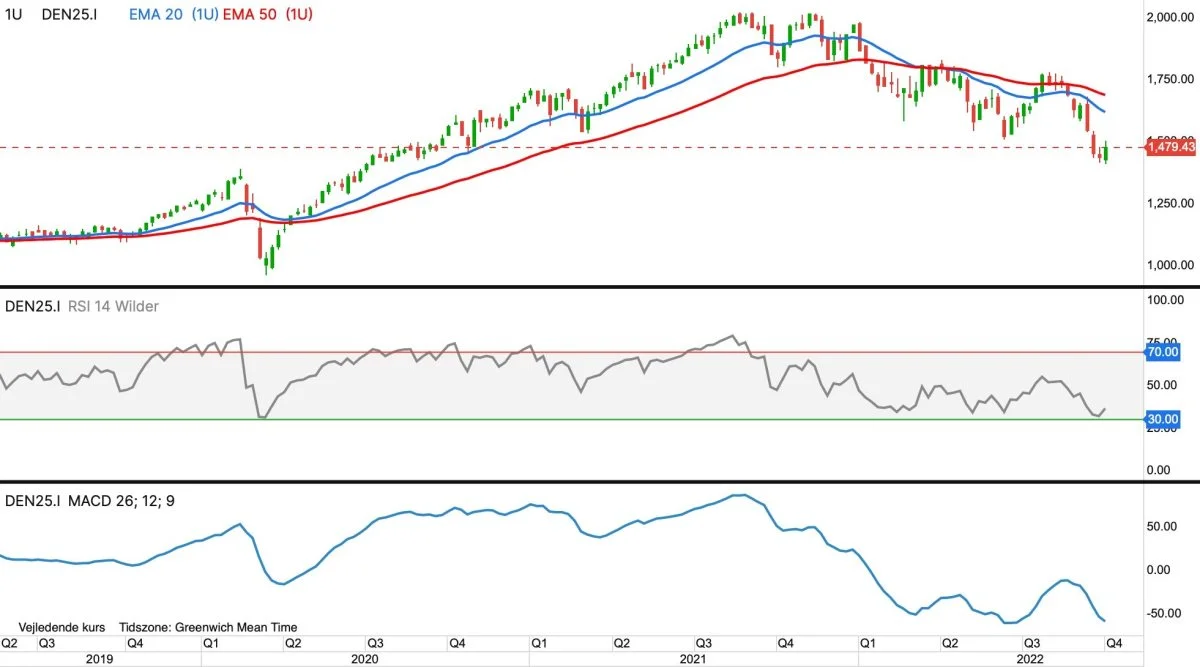Click the 2021 year label on time axis
The width and height of the screenshot is (1200, 667).
[693, 659]
